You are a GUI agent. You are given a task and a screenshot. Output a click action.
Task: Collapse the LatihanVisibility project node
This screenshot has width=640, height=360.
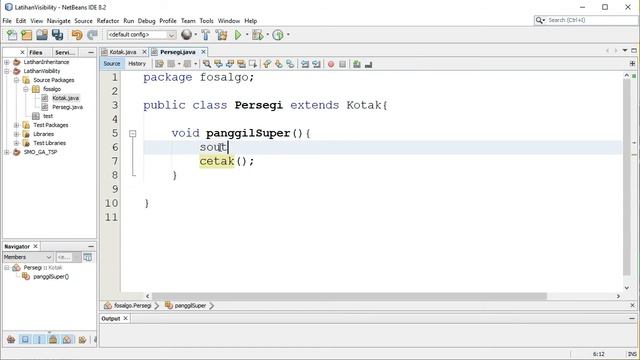7,71
